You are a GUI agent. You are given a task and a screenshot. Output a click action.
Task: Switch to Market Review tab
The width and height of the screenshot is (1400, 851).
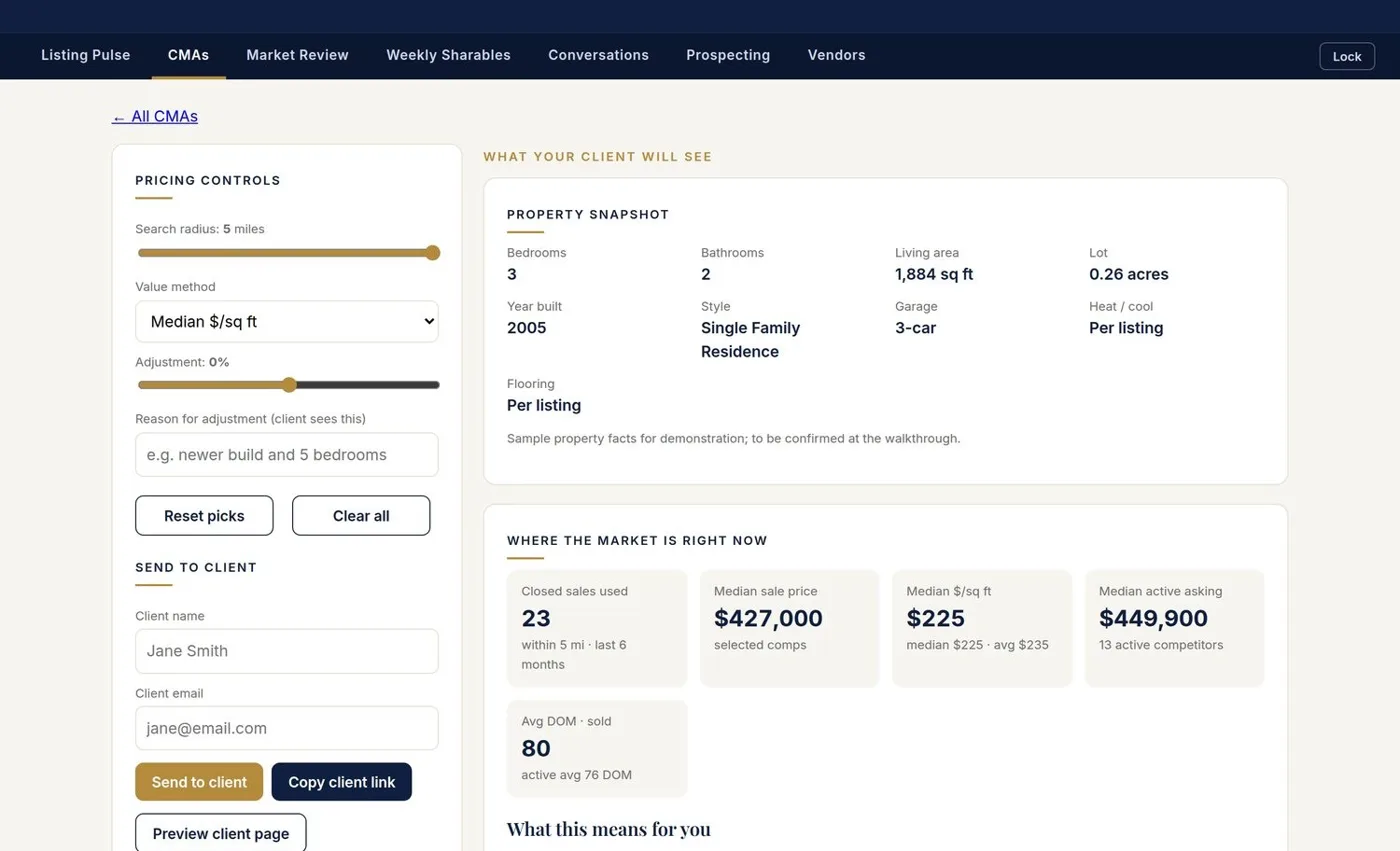point(297,55)
